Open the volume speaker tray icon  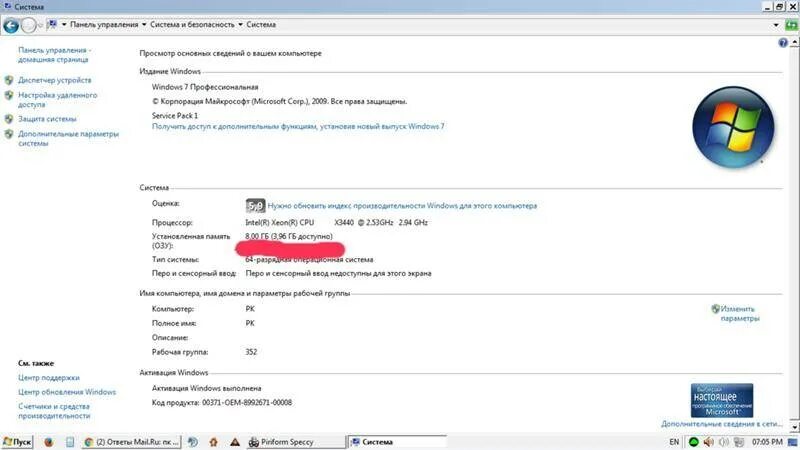[709, 442]
